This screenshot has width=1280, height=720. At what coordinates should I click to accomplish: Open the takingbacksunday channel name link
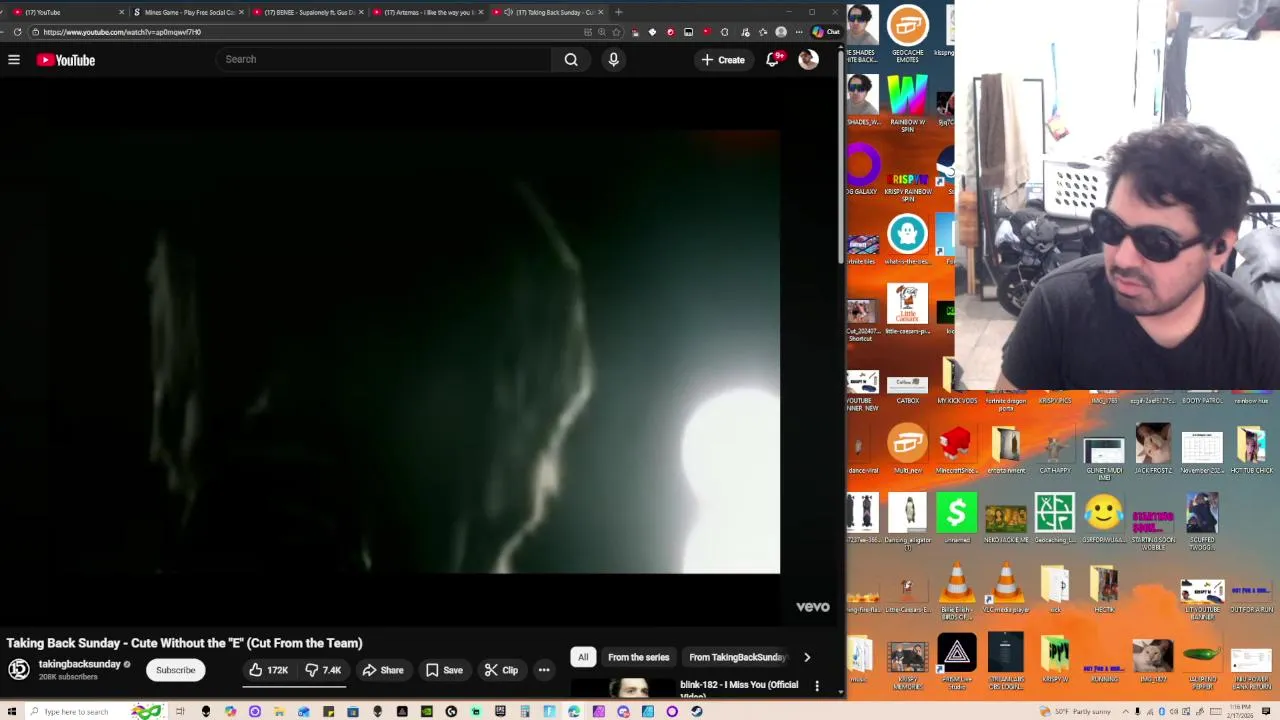tap(79, 664)
